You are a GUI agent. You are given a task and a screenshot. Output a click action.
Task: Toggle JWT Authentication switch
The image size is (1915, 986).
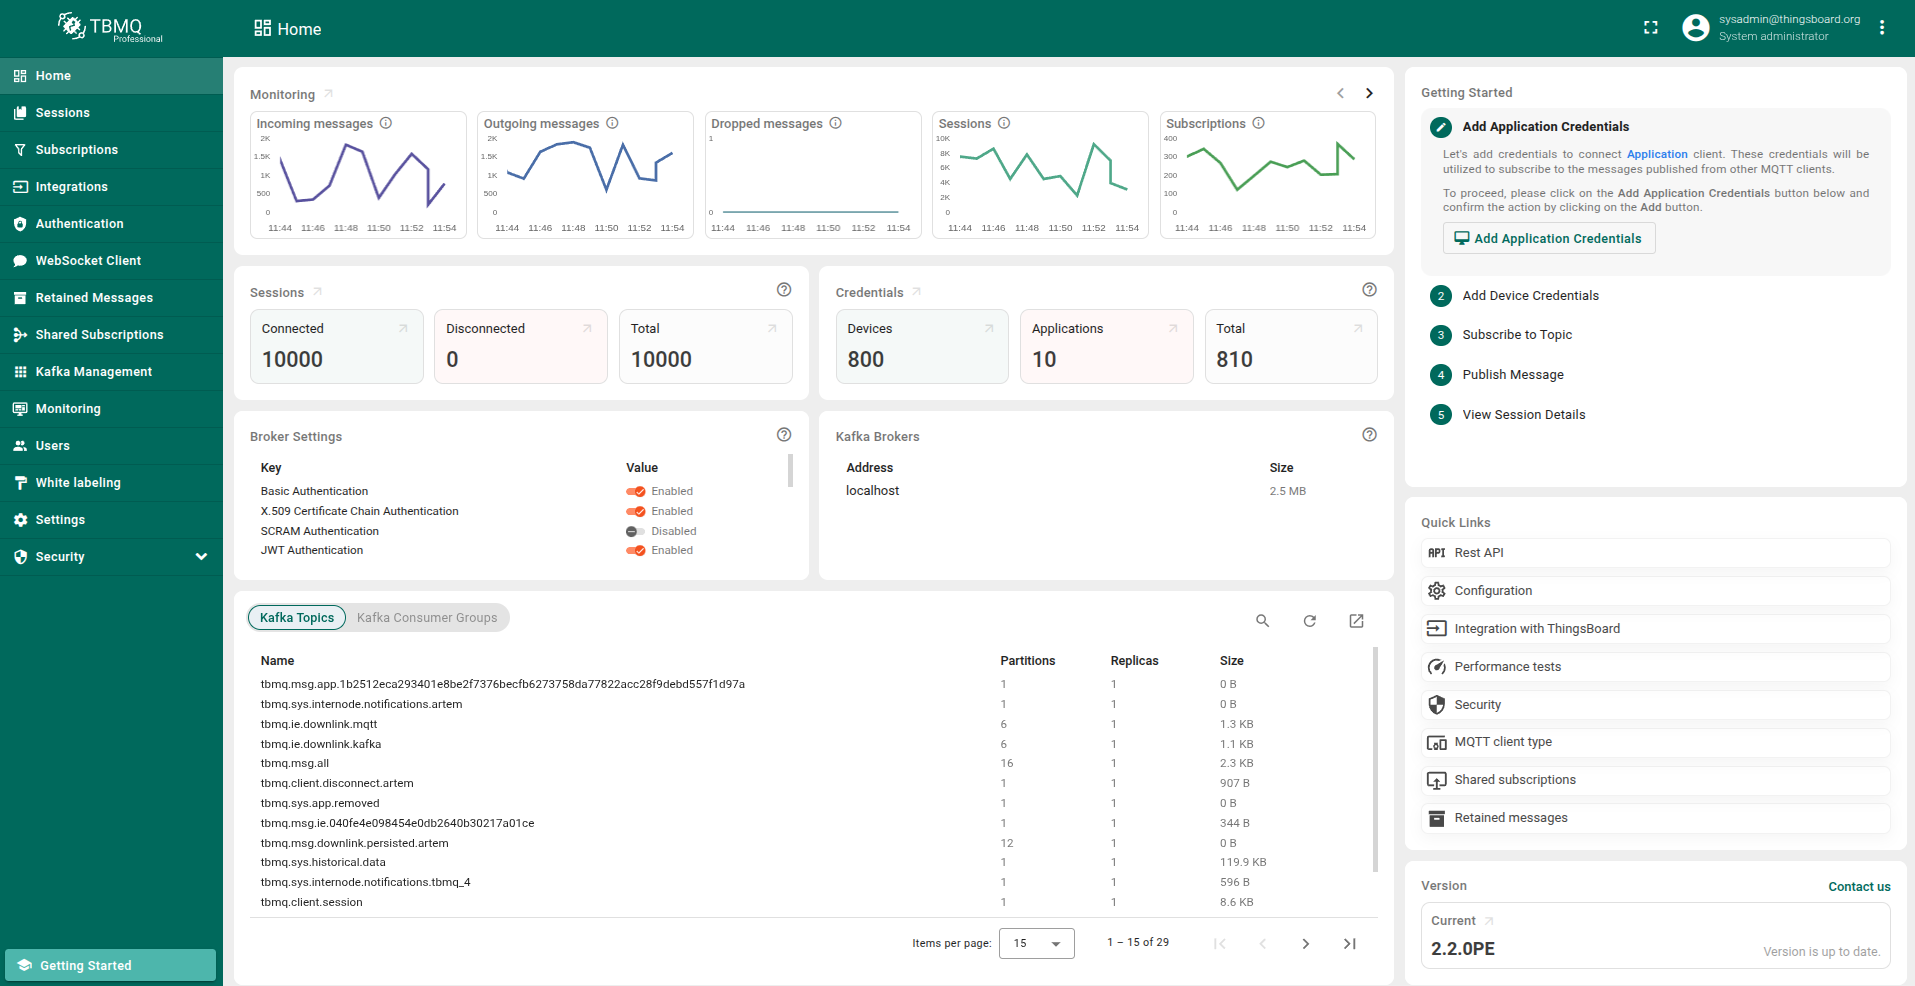636,551
